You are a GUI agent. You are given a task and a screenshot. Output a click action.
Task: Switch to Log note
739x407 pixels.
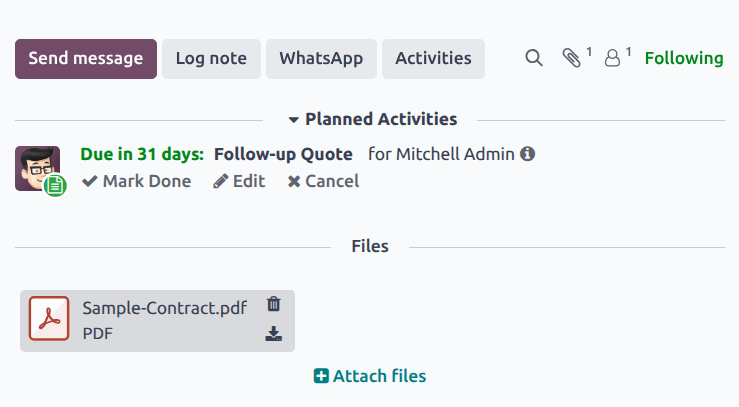211,58
